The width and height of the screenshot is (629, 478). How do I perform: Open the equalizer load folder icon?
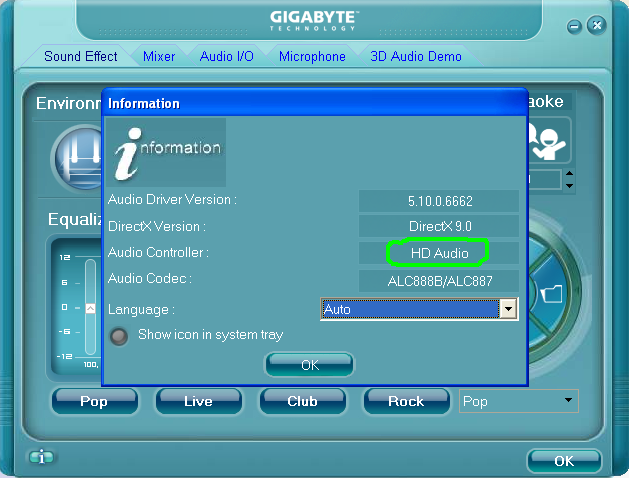point(552,294)
